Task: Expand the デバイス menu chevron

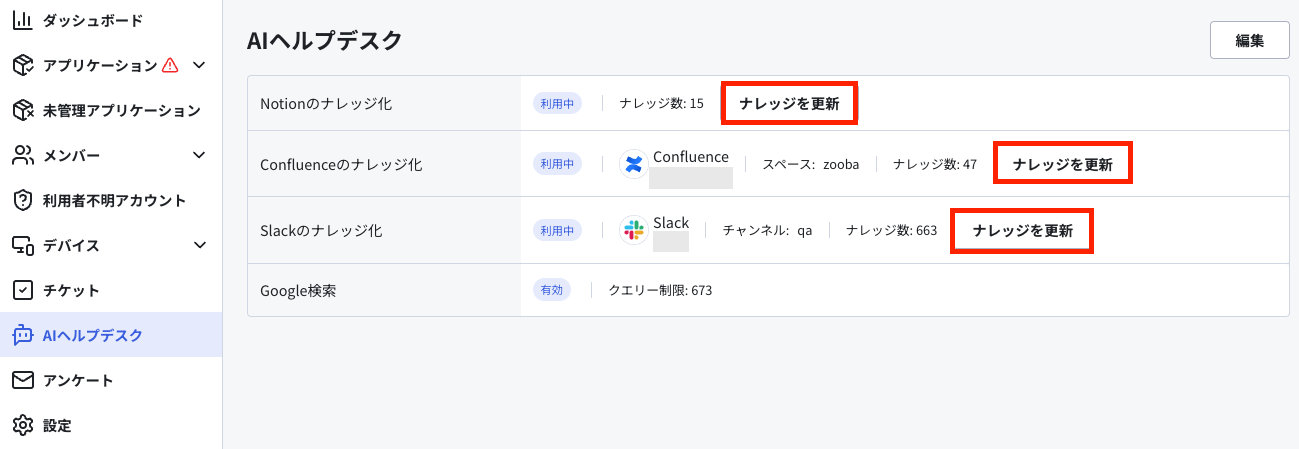Action: [199, 245]
